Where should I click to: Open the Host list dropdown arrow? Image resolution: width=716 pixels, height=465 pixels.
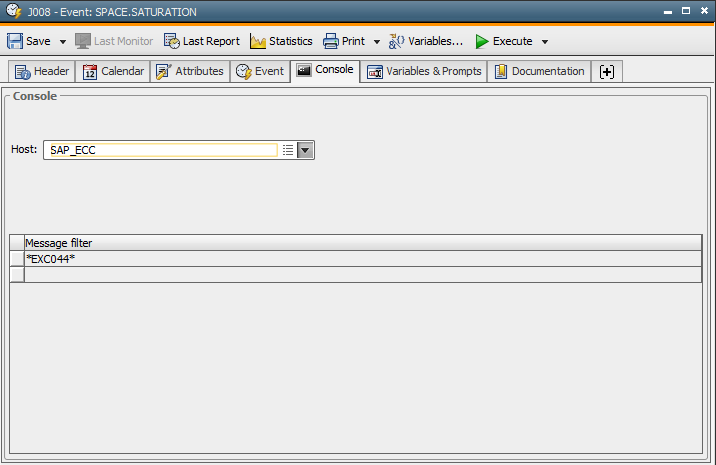click(306, 150)
